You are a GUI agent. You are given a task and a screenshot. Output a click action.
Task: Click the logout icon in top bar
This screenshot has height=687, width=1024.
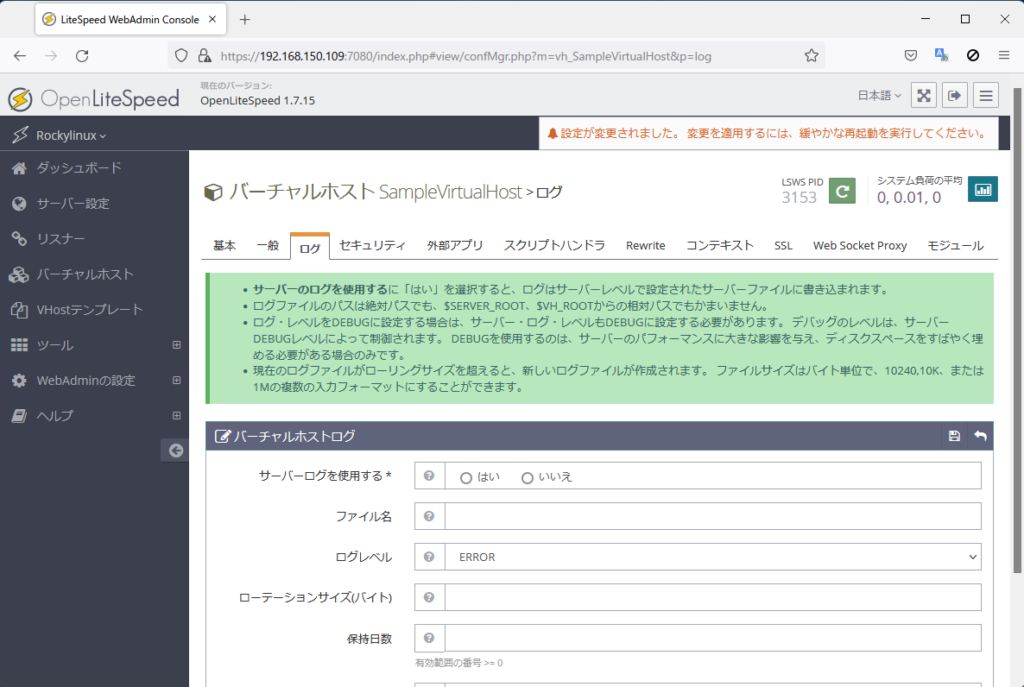click(x=955, y=96)
